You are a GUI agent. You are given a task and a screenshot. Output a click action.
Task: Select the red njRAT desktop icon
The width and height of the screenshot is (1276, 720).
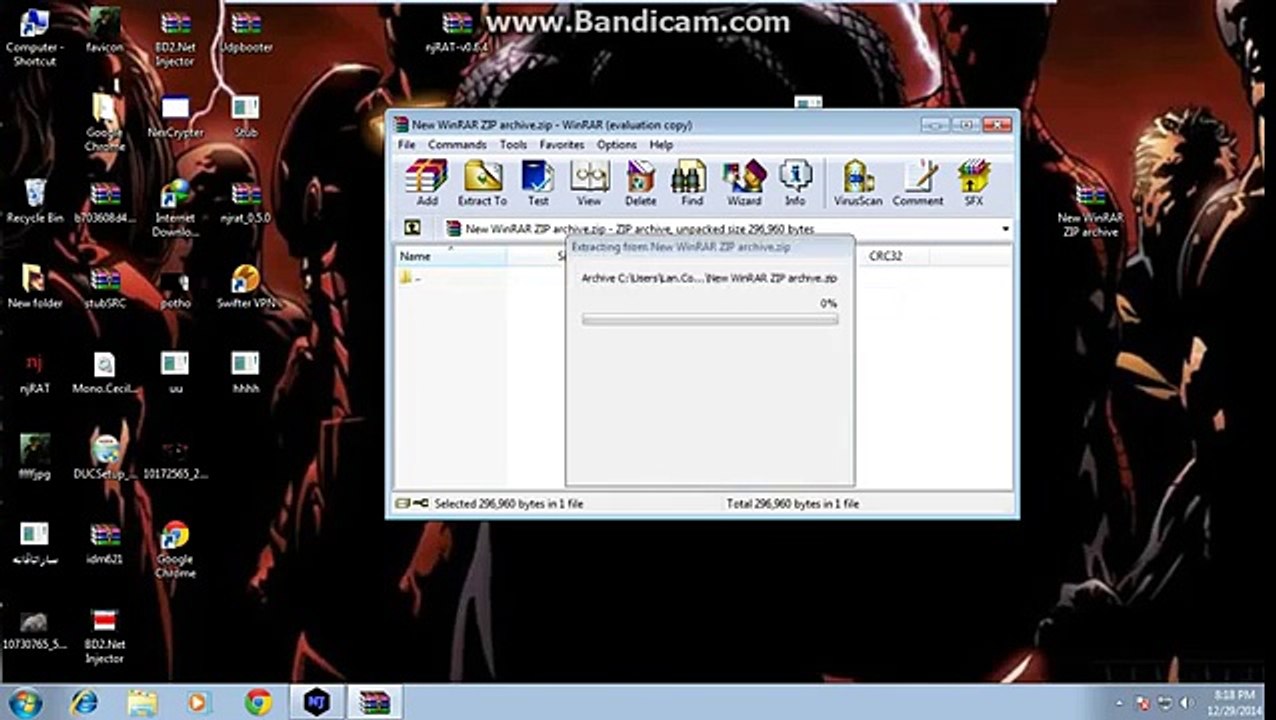(34, 371)
